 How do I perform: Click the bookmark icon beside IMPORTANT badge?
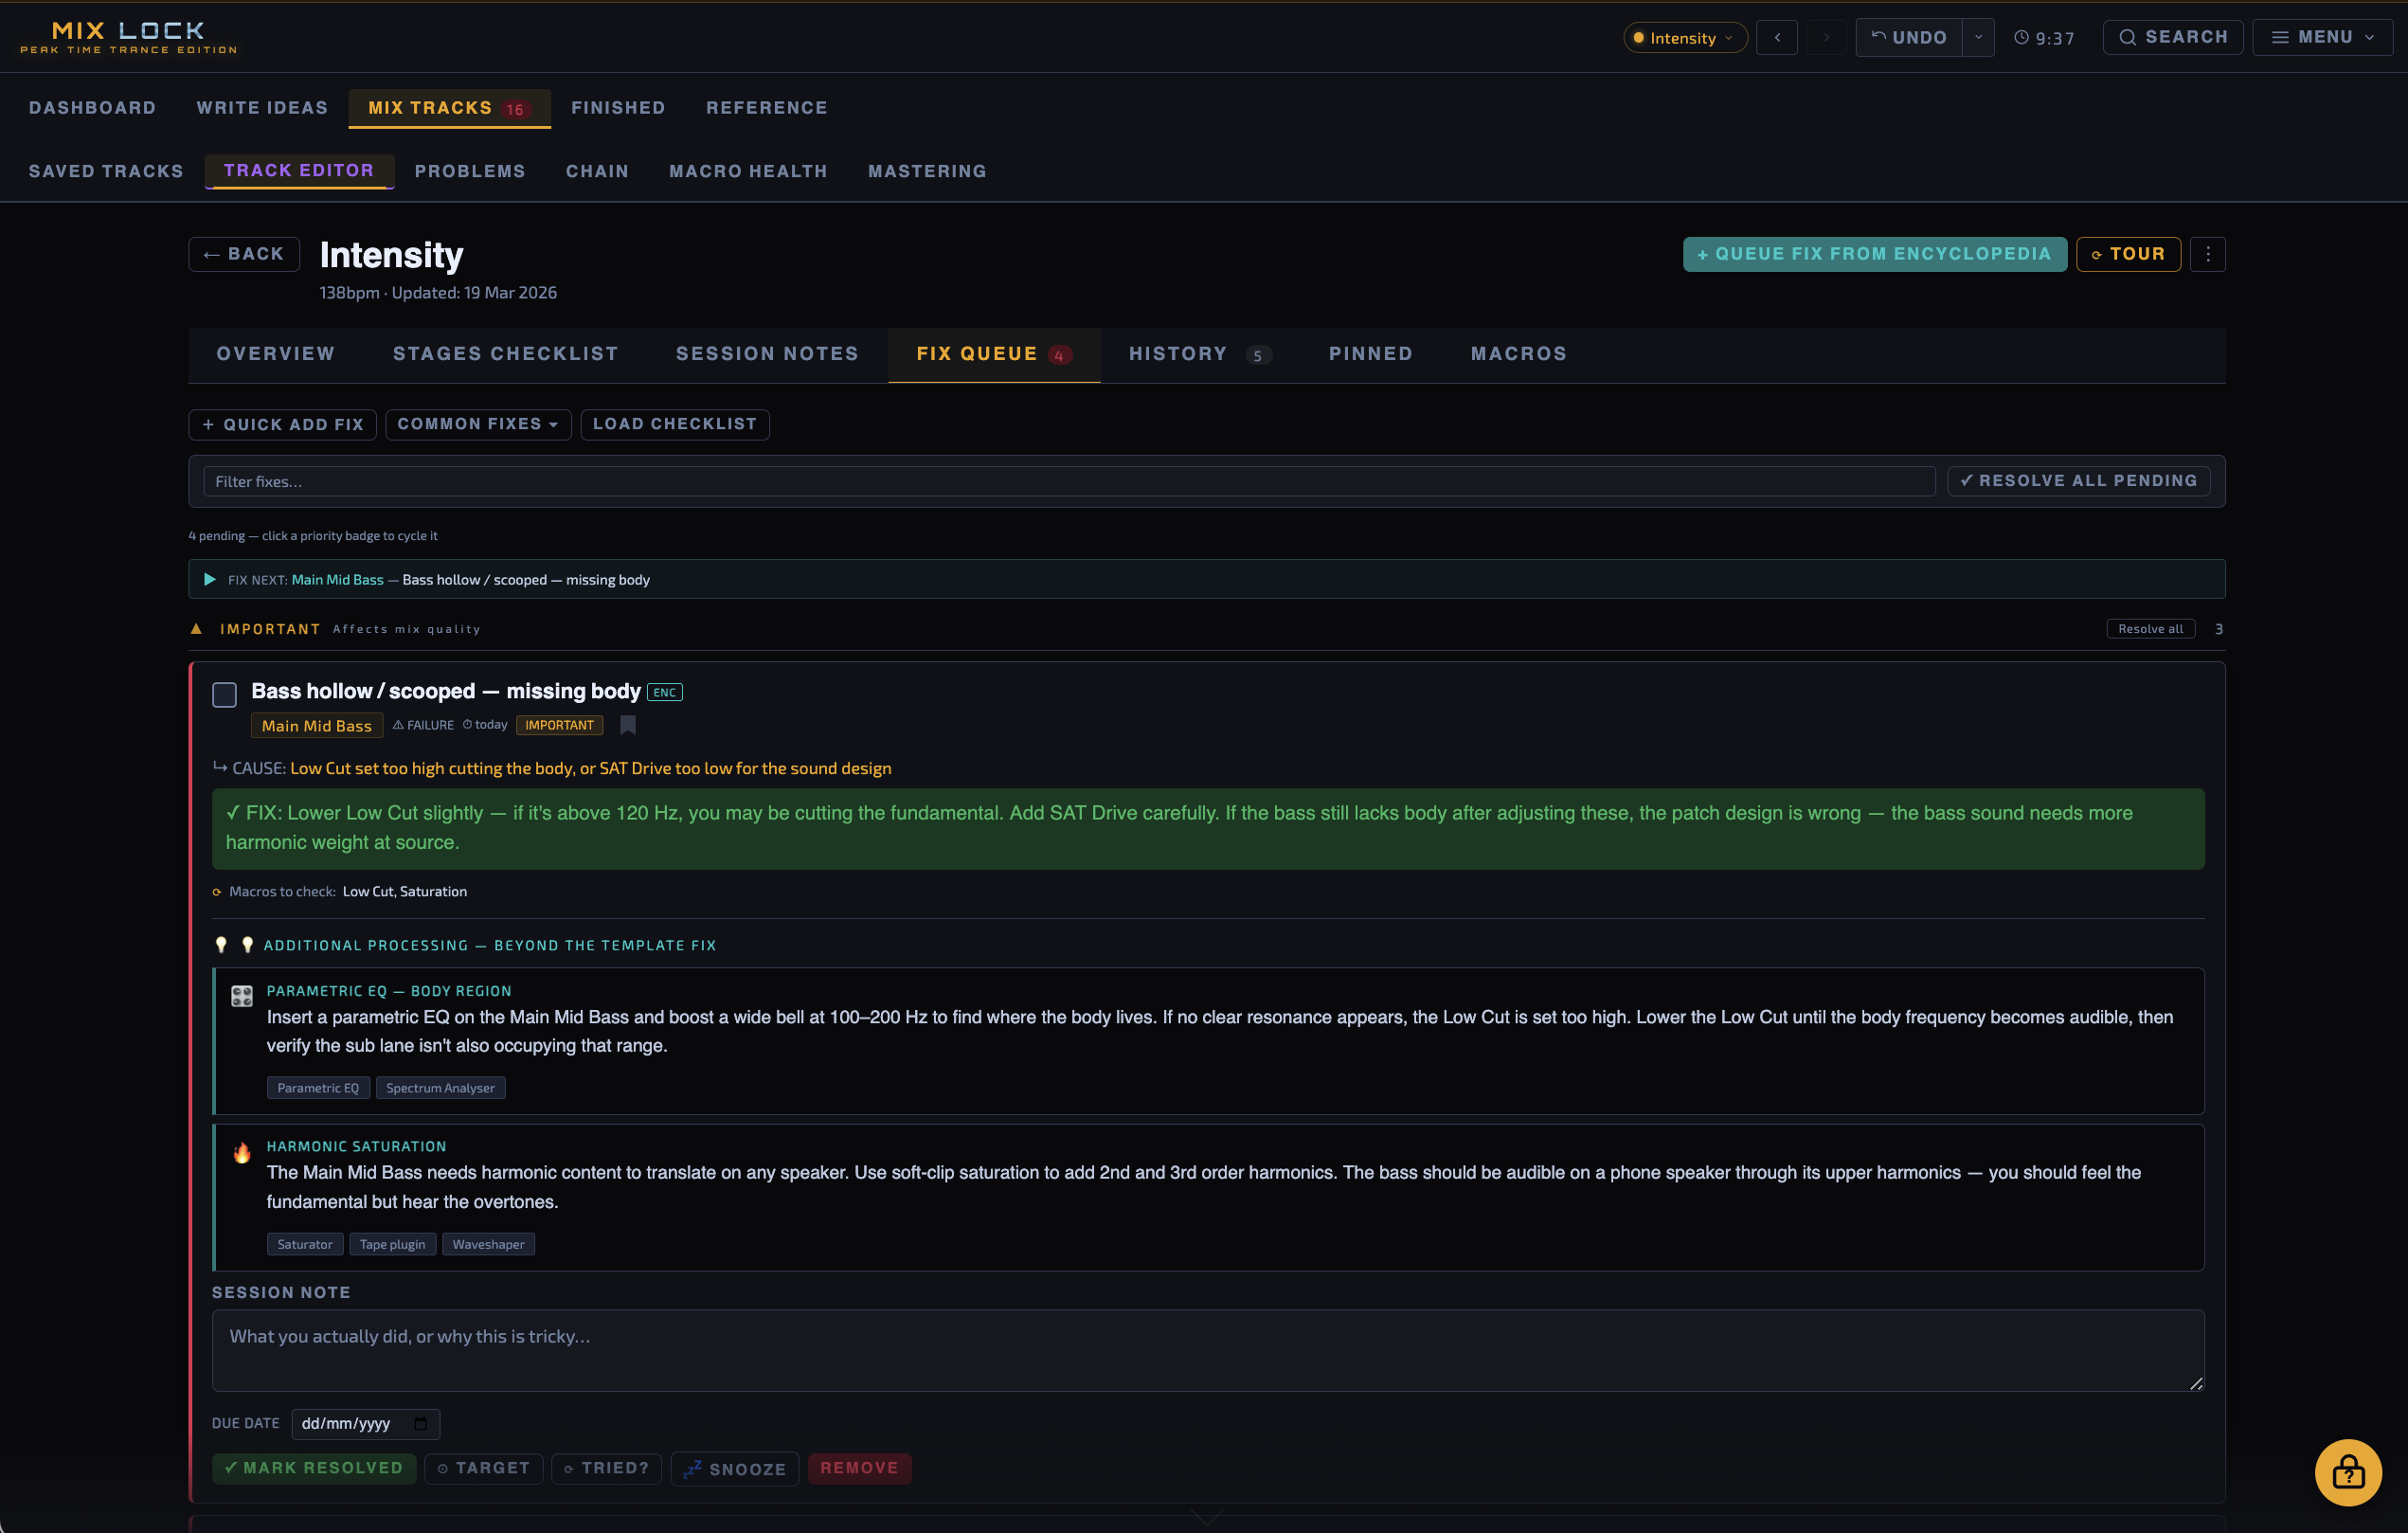point(628,725)
